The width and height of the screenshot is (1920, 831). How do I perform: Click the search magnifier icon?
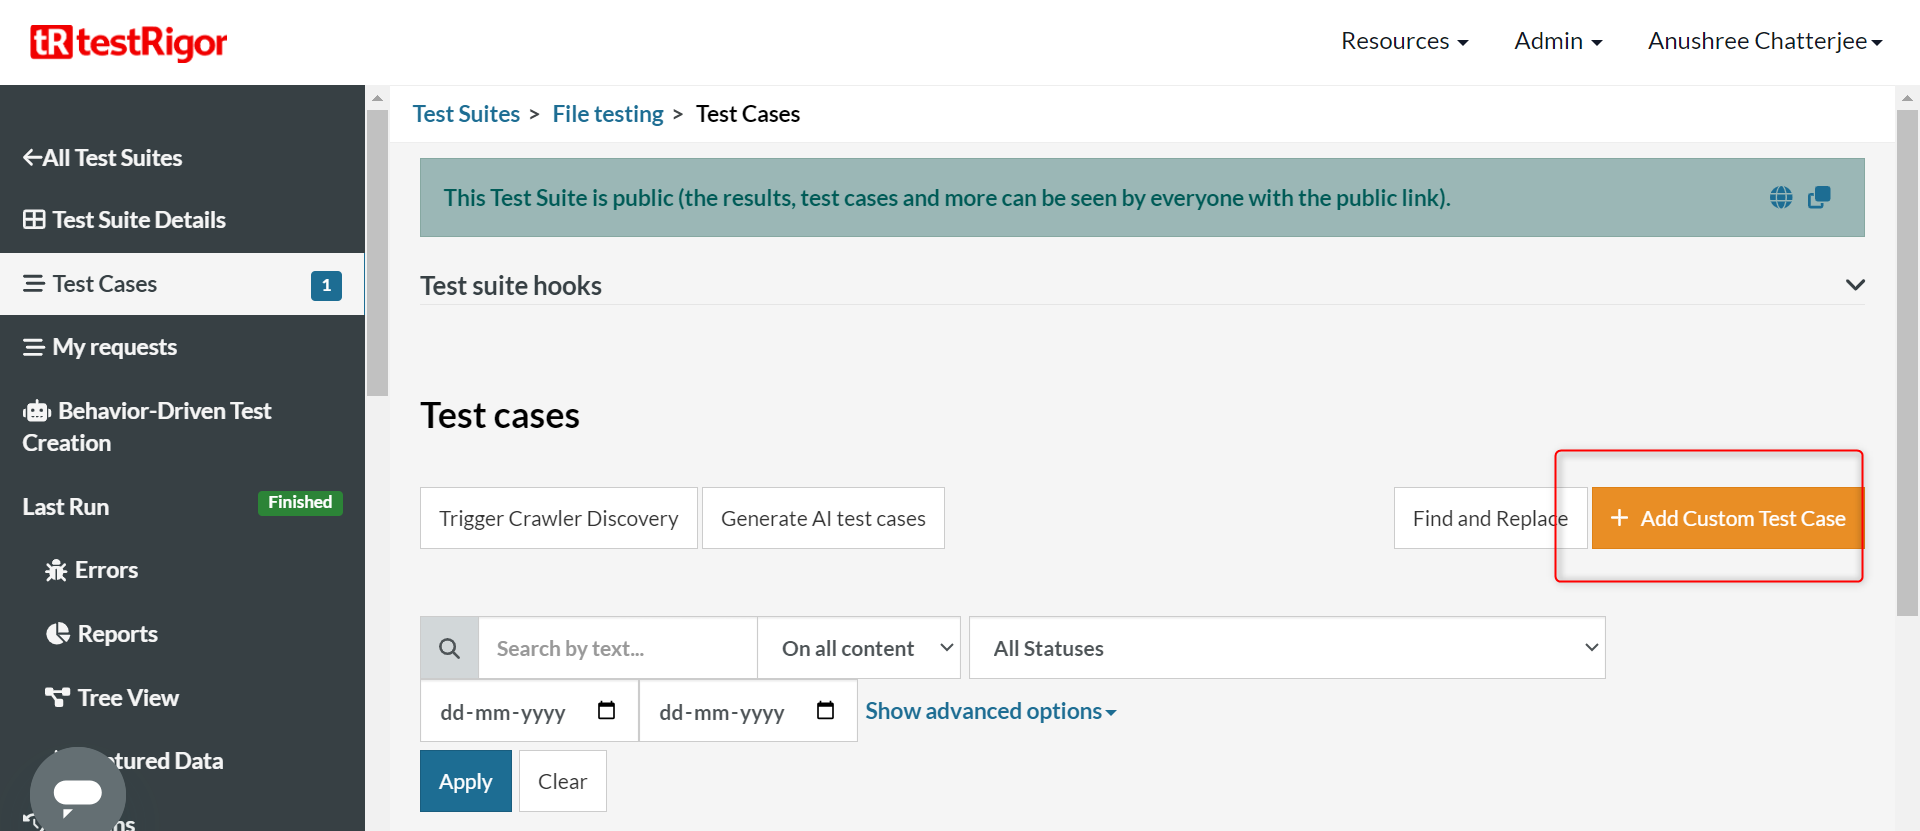[x=450, y=648]
